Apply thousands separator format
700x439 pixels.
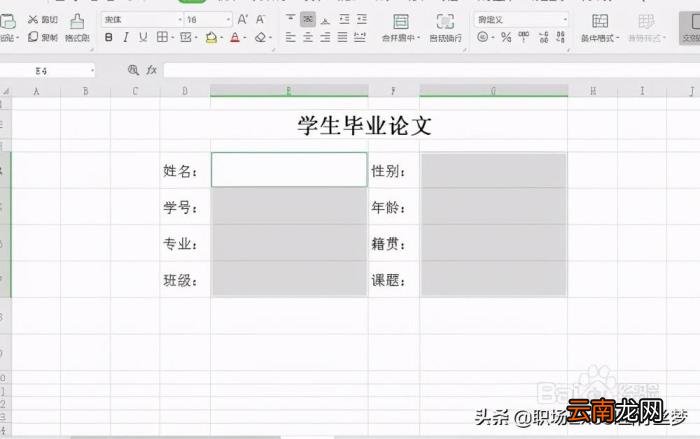pyautogui.click(x=524, y=37)
